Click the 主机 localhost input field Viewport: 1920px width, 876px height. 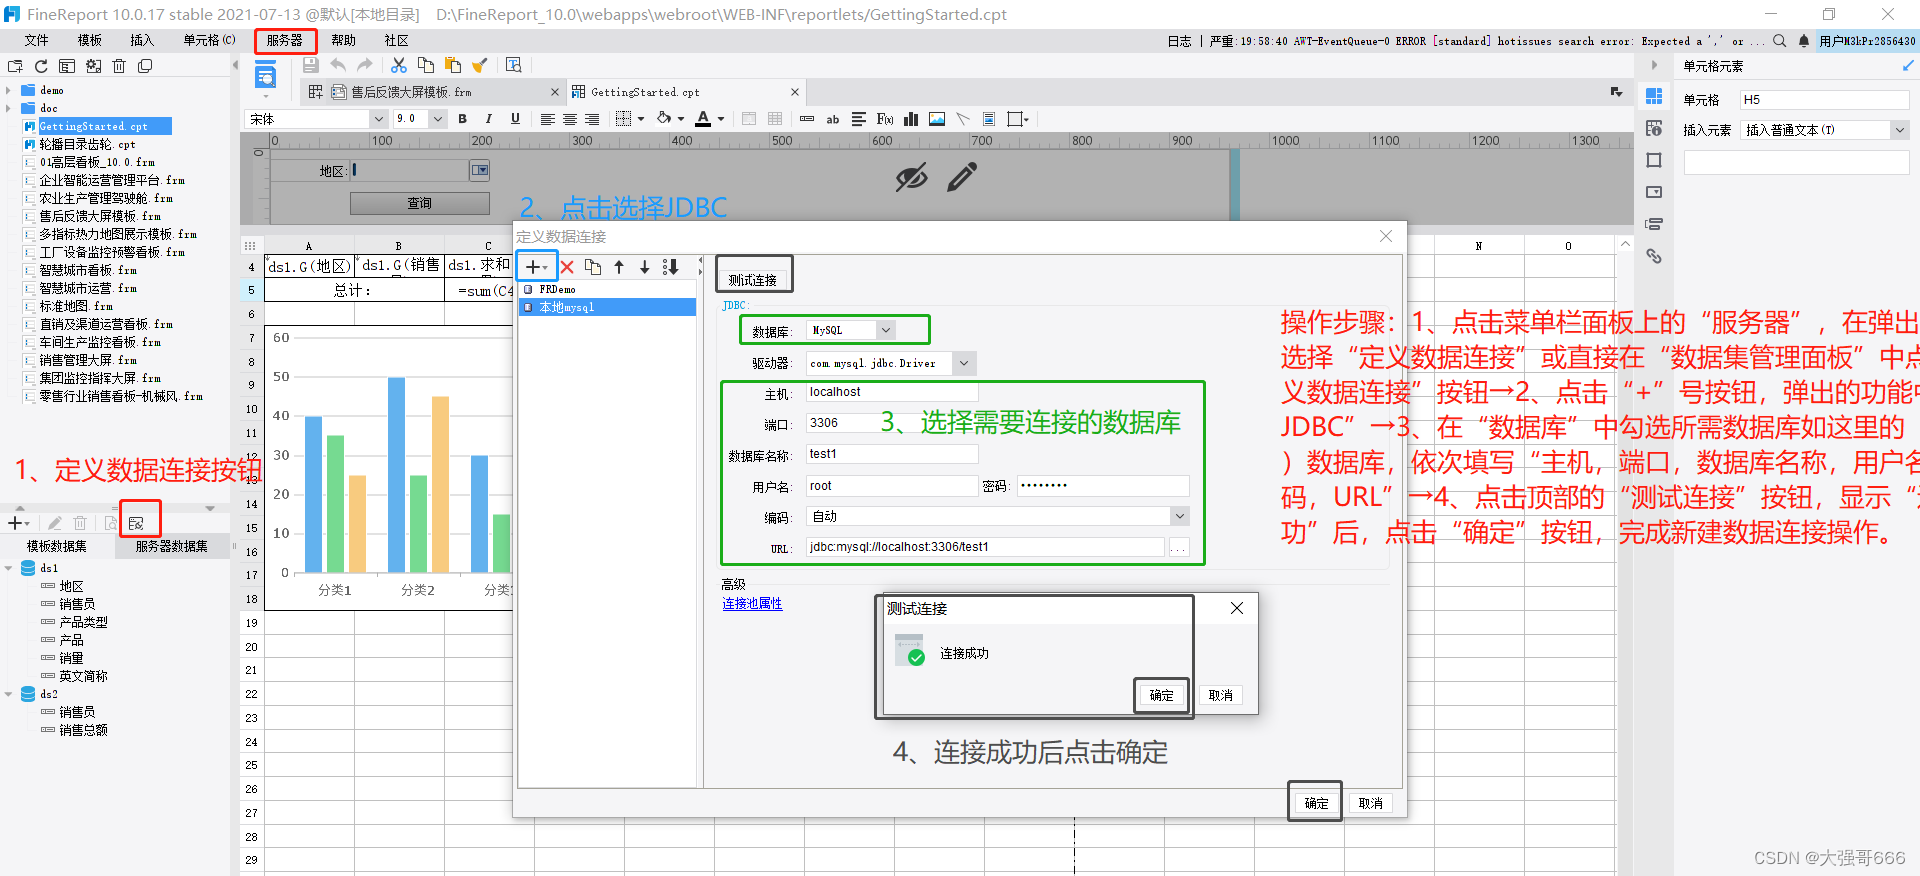(x=892, y=393)
